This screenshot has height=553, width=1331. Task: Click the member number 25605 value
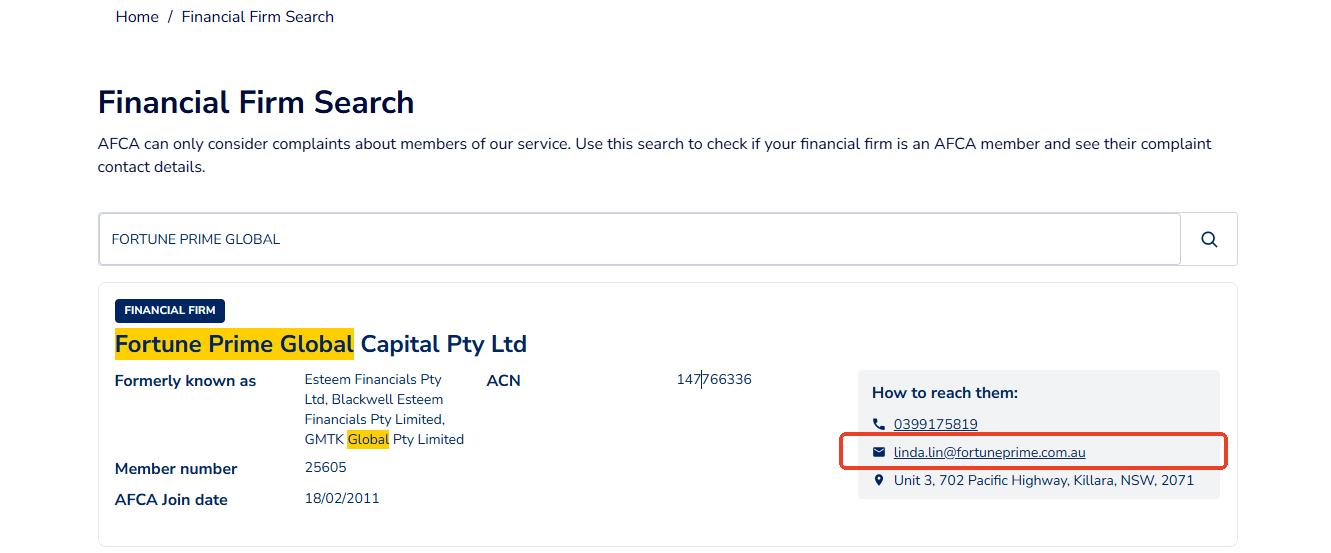[x=325, y=467]
